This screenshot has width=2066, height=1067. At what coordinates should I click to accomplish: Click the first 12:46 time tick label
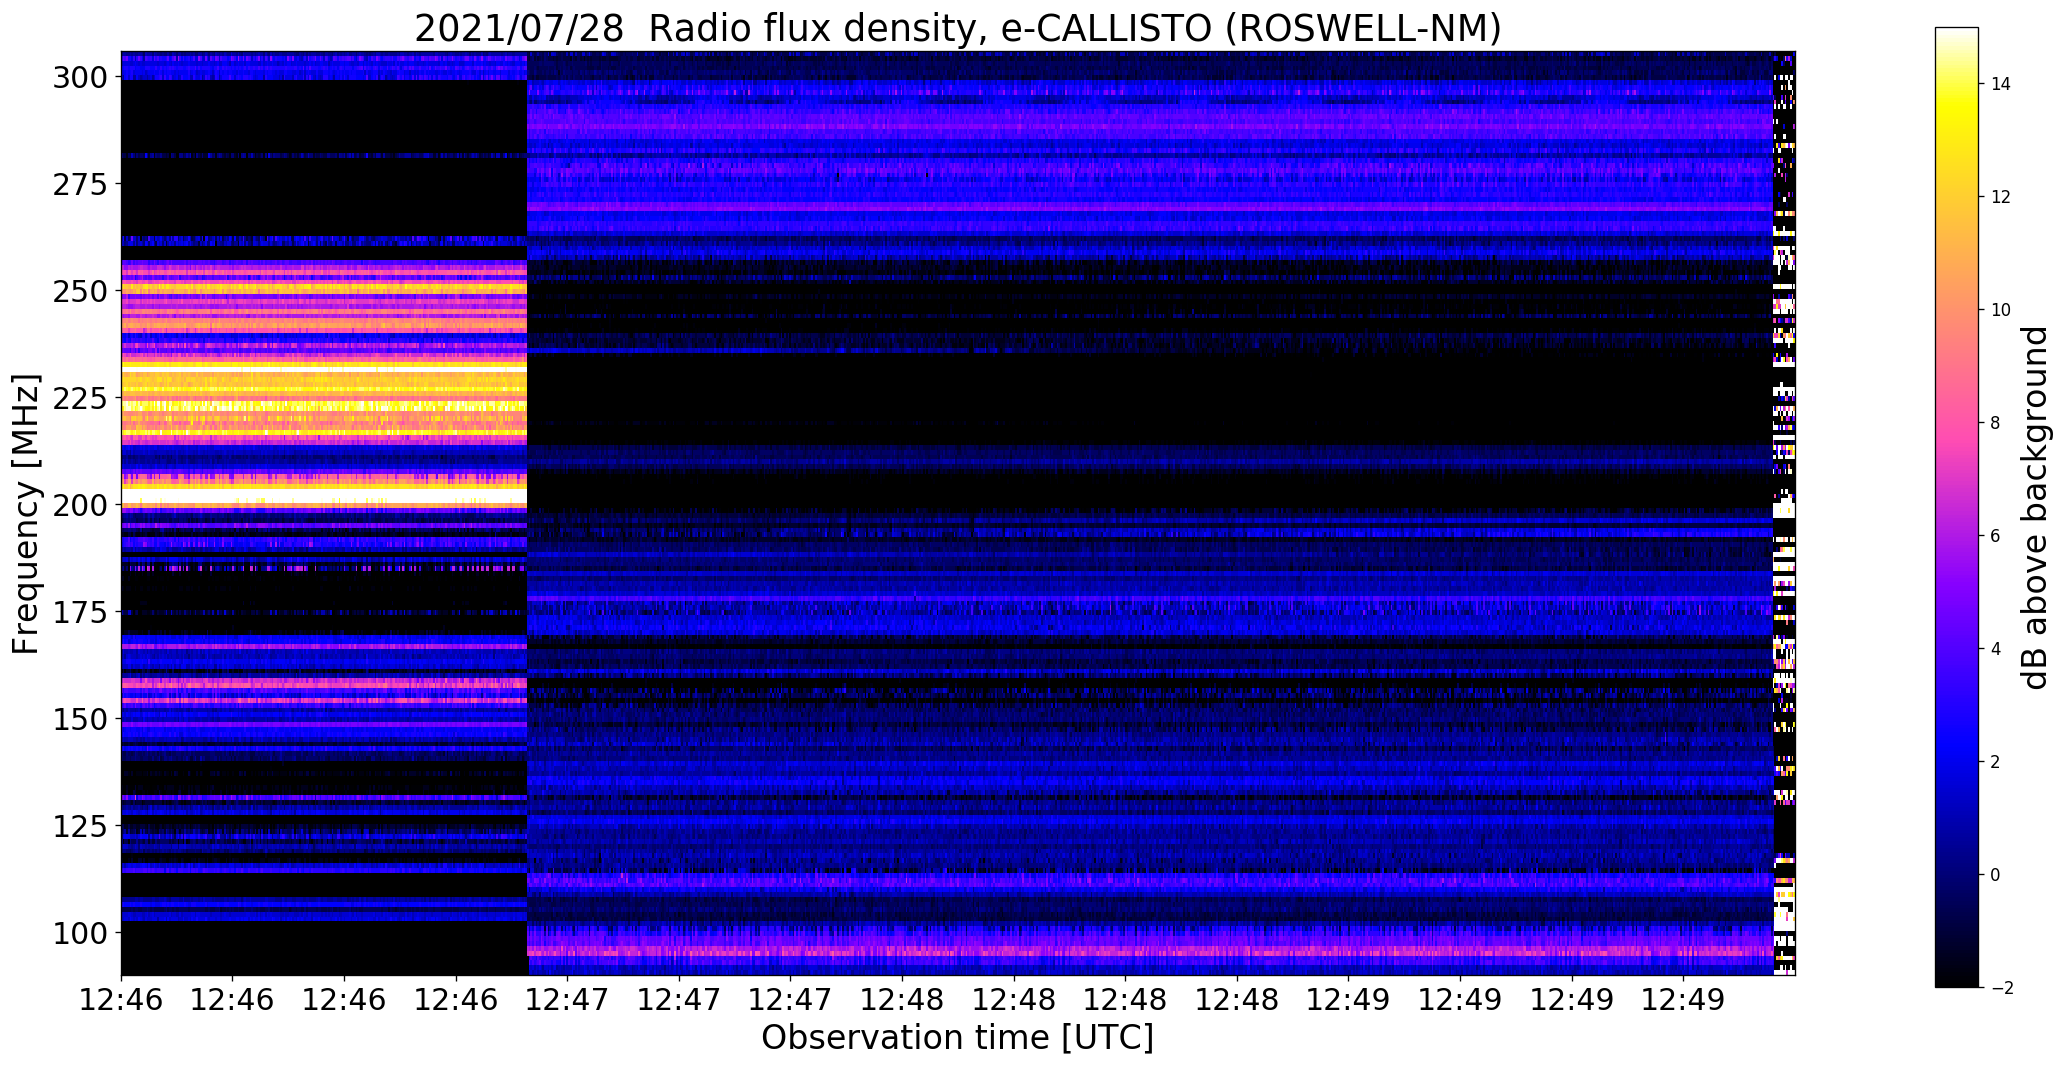point(121,1000)
